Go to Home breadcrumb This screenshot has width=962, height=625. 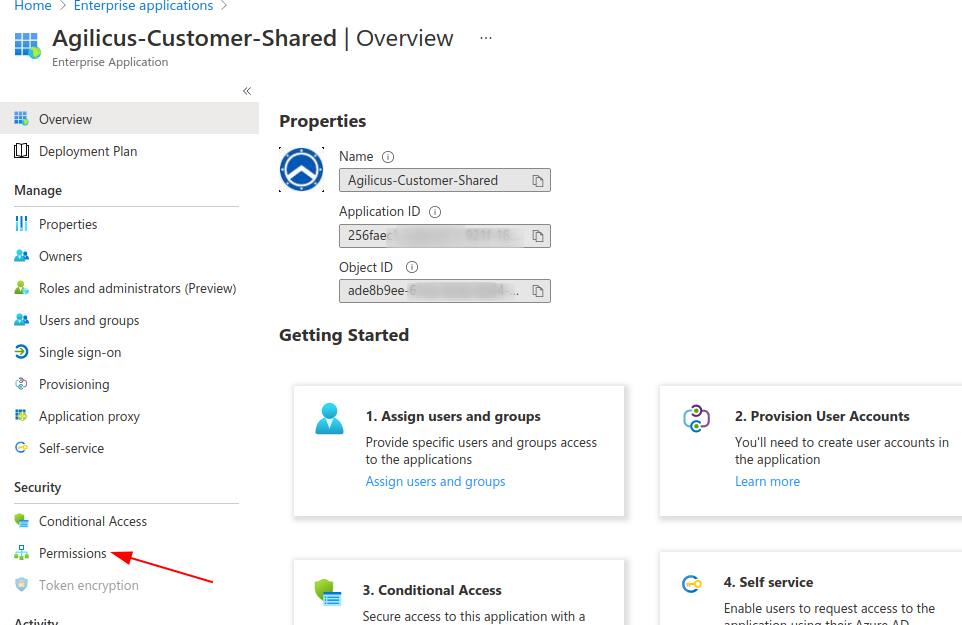(x=33, y=6)
